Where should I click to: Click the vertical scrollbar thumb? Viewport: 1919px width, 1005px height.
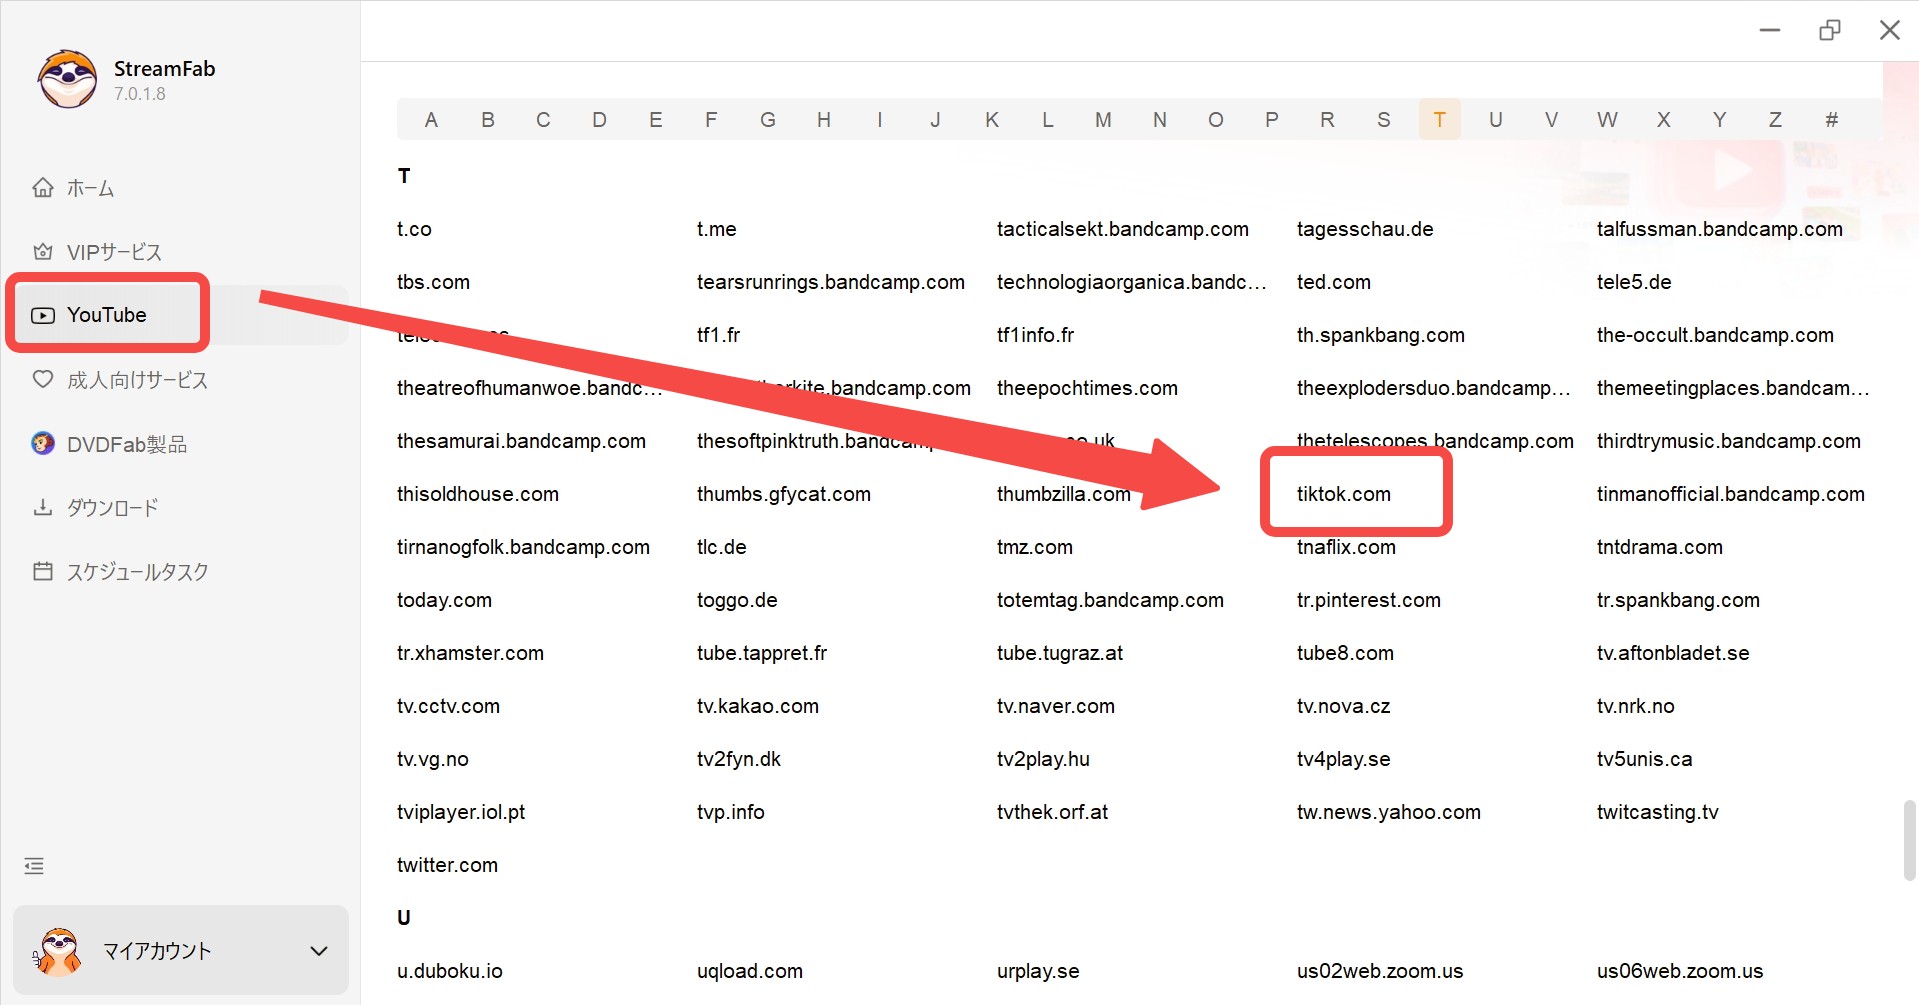click(x=1909, y=840)
